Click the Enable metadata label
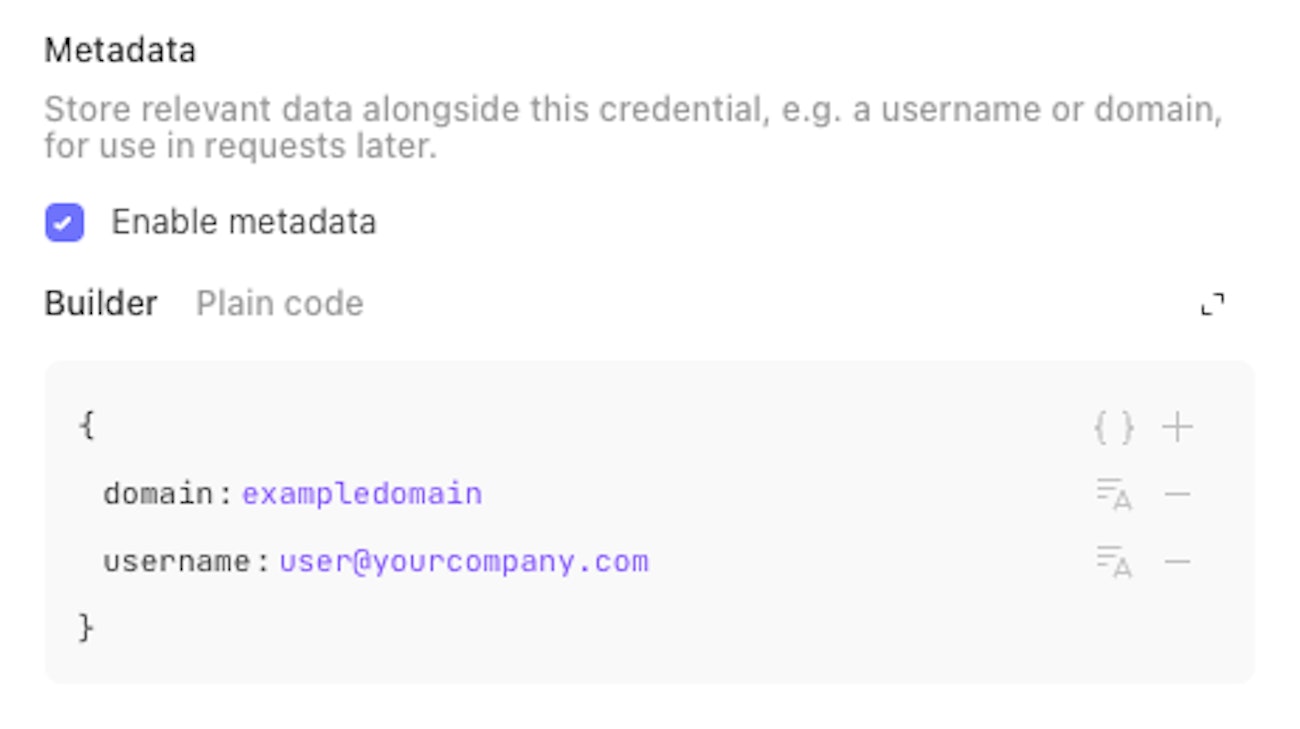1300x729 pixels. pos(243,222)
